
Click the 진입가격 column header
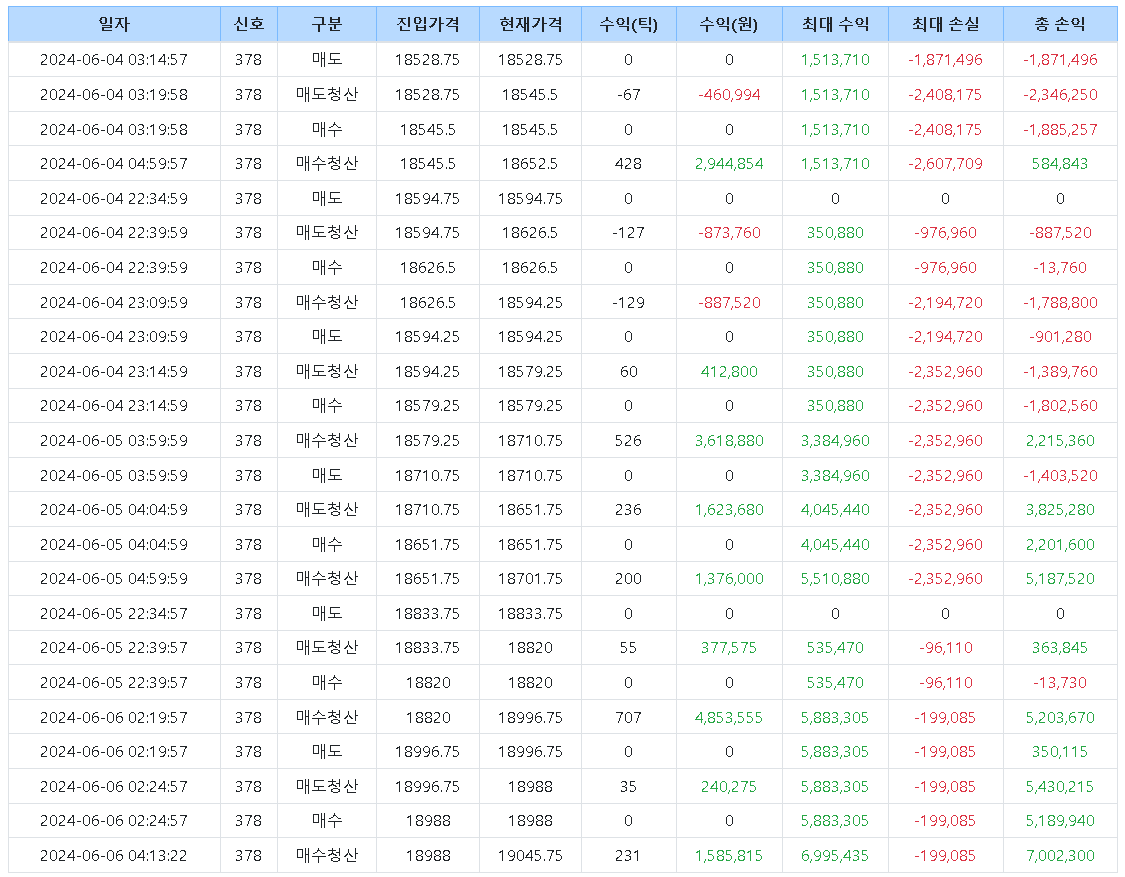coord(427,24)
